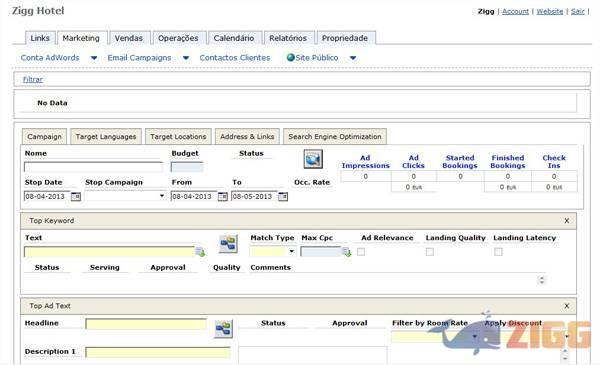This screenshot has width=600, height=365.
Task: Click the Started Bookings column header
Action: tap(460, 162)
